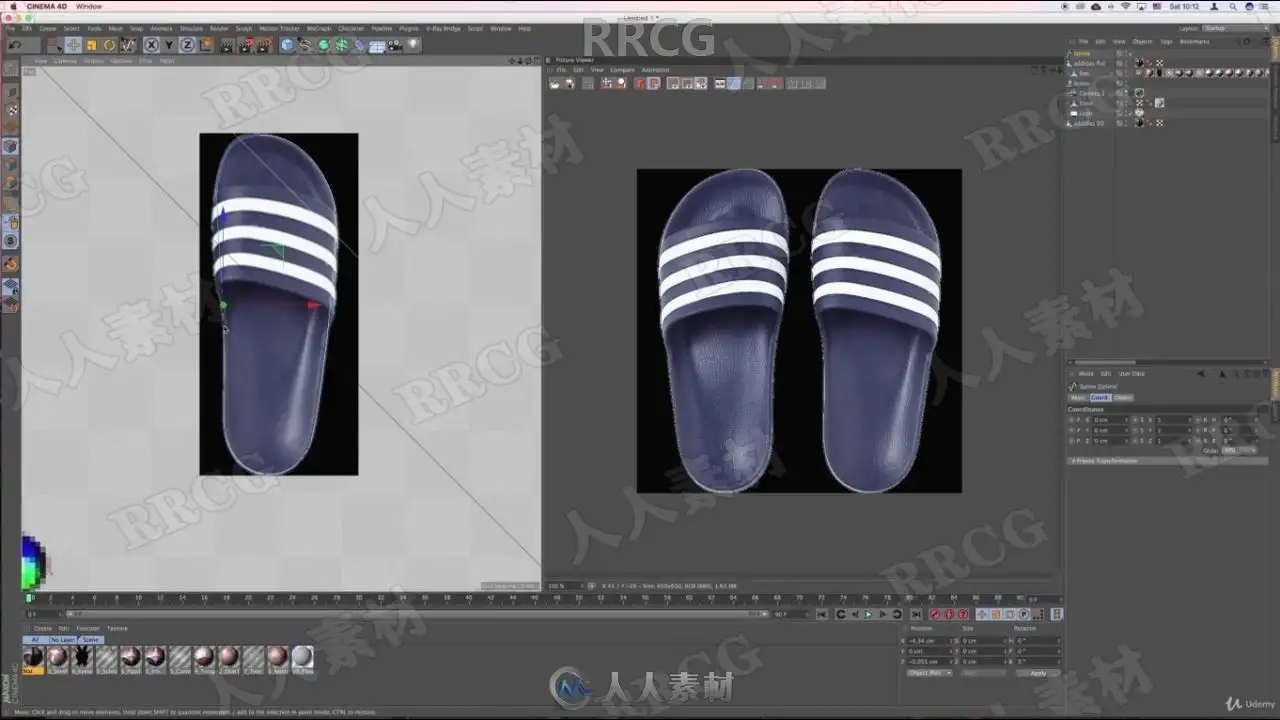Select the Spline object in Object Manager

point(1082,53)
